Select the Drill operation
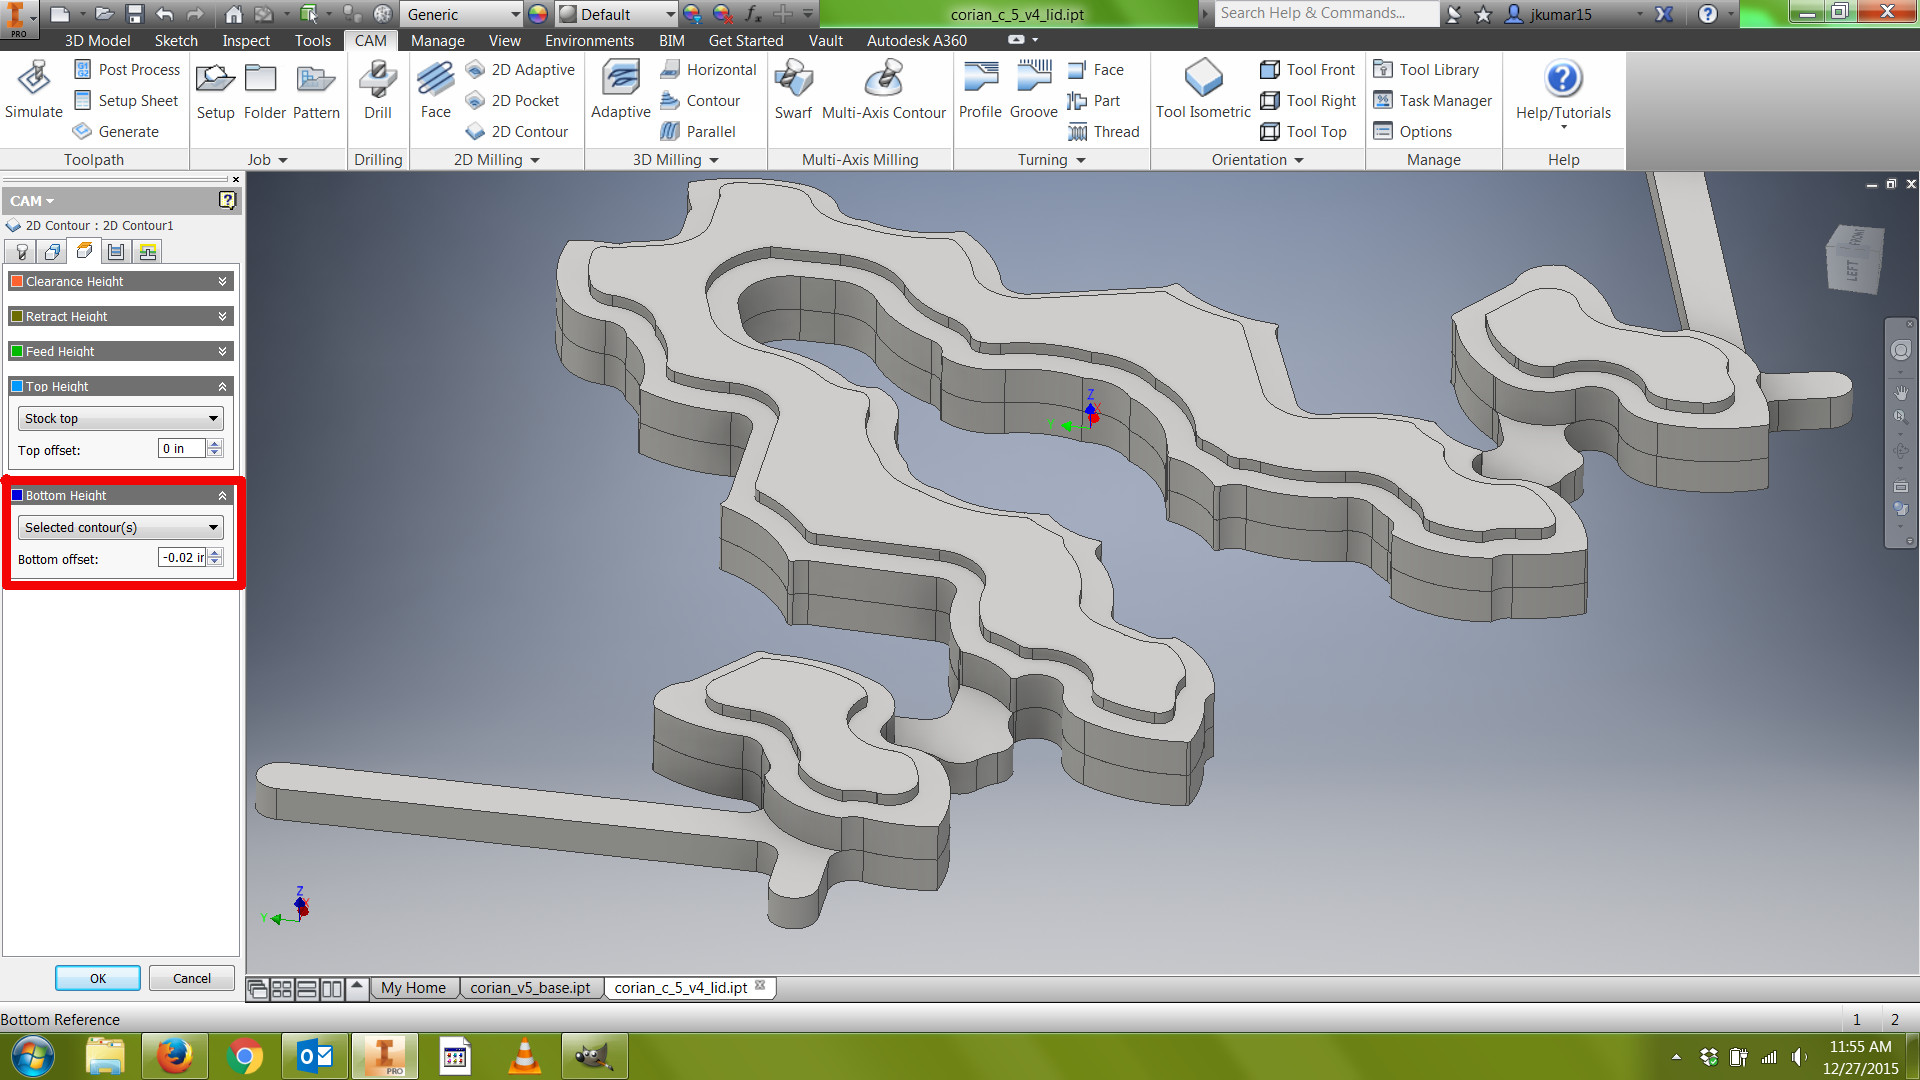Viewport: 1920px width, 1080px height. click(378, 90)
